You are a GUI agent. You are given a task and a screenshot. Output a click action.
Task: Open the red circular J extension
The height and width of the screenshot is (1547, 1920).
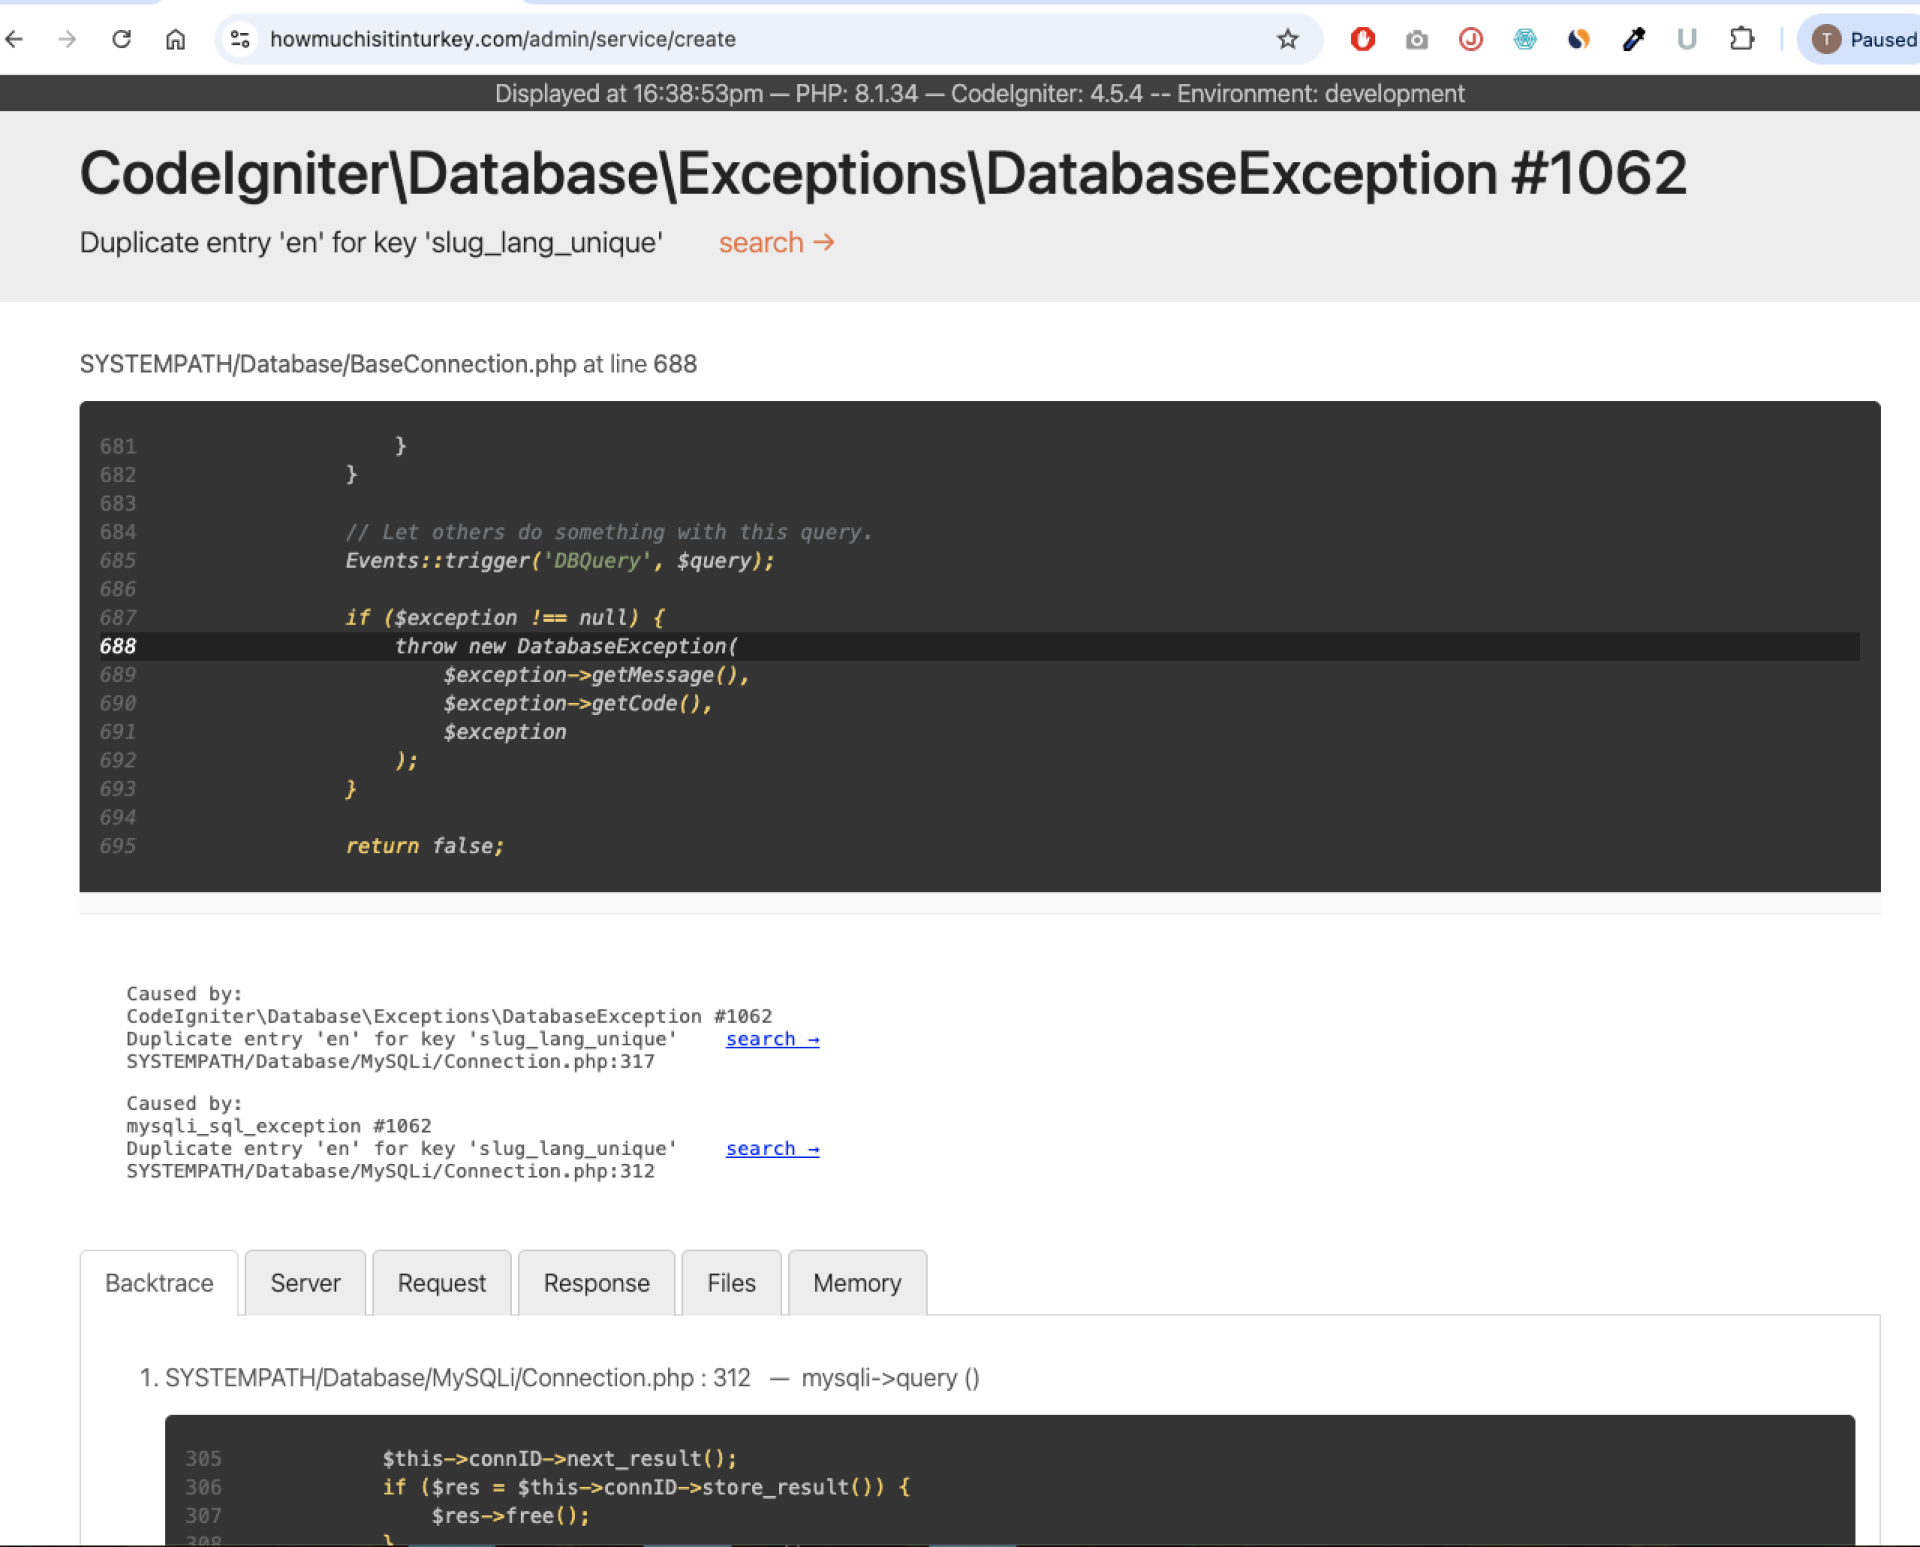pyautogui.click(x=1471, y=39)
